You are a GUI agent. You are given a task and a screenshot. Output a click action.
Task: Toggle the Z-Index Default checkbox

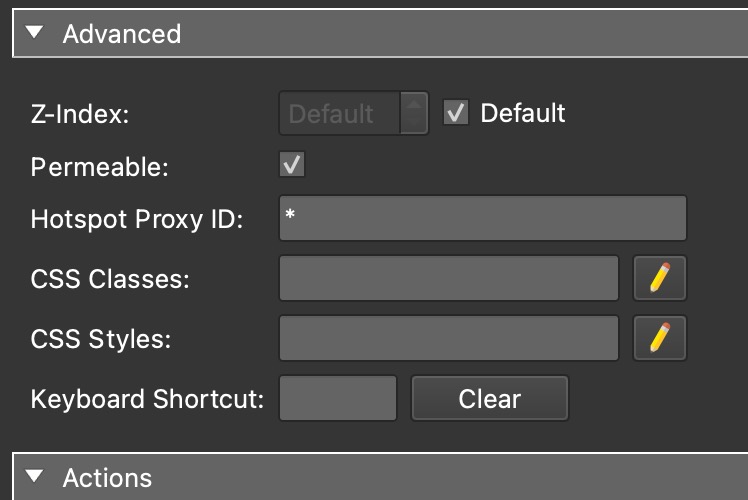pyautogui.click(x=456, y=113)
